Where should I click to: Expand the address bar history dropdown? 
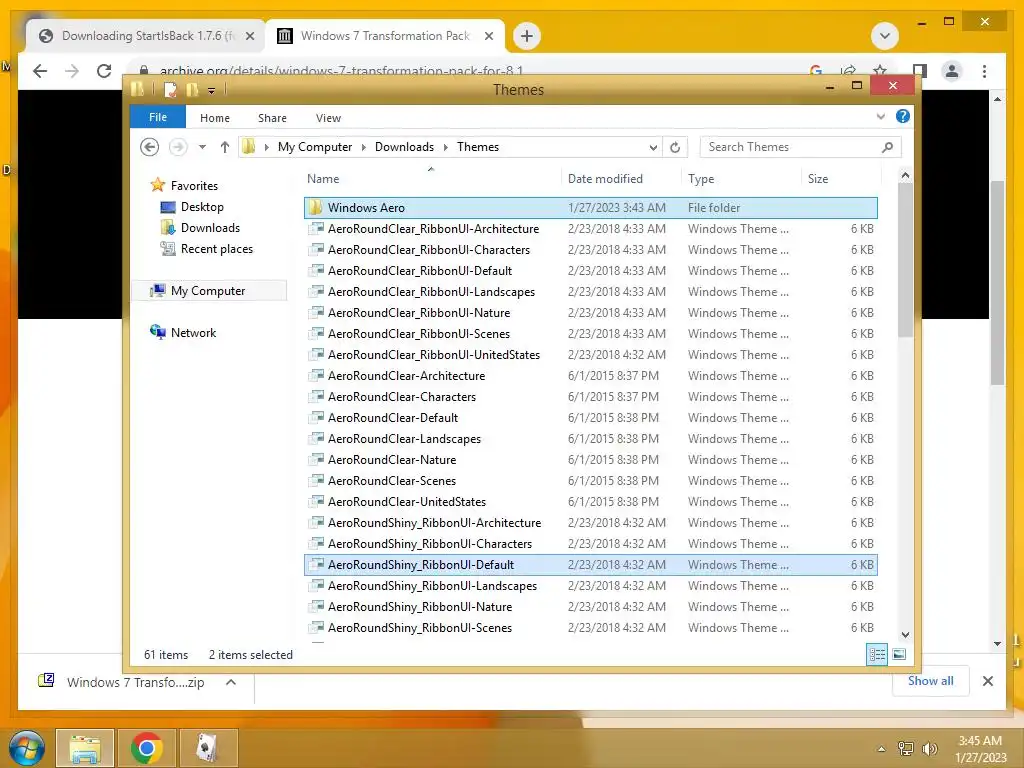tap(653, 148)
